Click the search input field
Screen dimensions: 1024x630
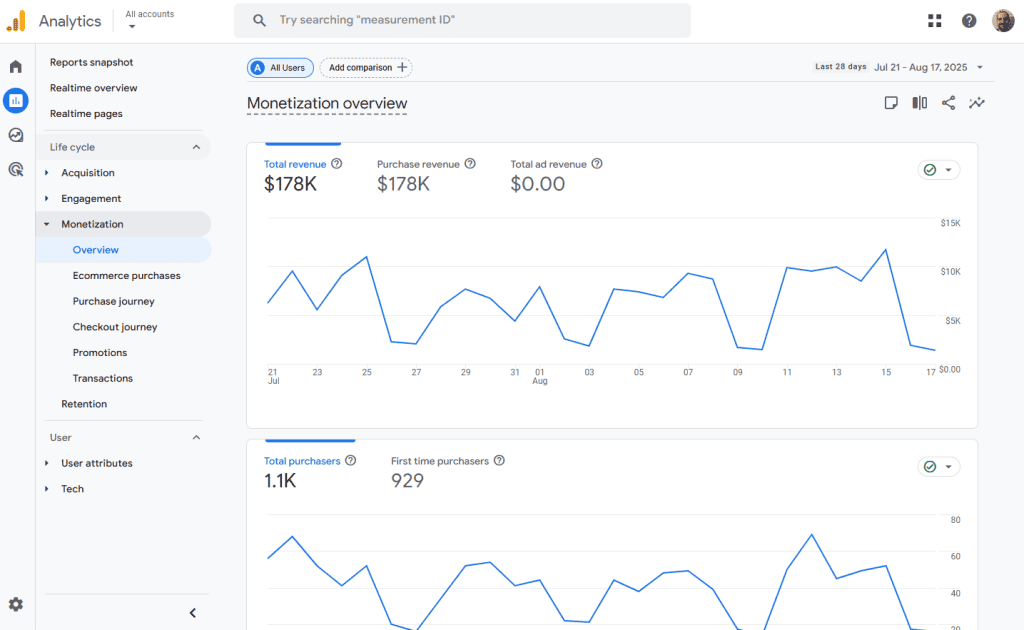pos(462,20)
